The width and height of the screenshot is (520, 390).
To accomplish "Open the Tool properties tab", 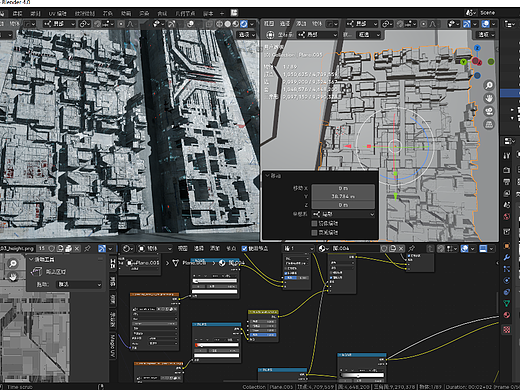I will tap(507, 155).
